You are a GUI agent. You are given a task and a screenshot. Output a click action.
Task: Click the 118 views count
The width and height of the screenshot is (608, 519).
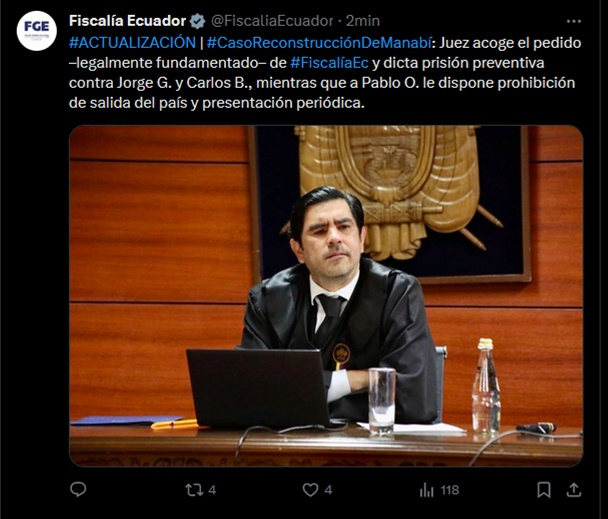(x=449, y=490)
